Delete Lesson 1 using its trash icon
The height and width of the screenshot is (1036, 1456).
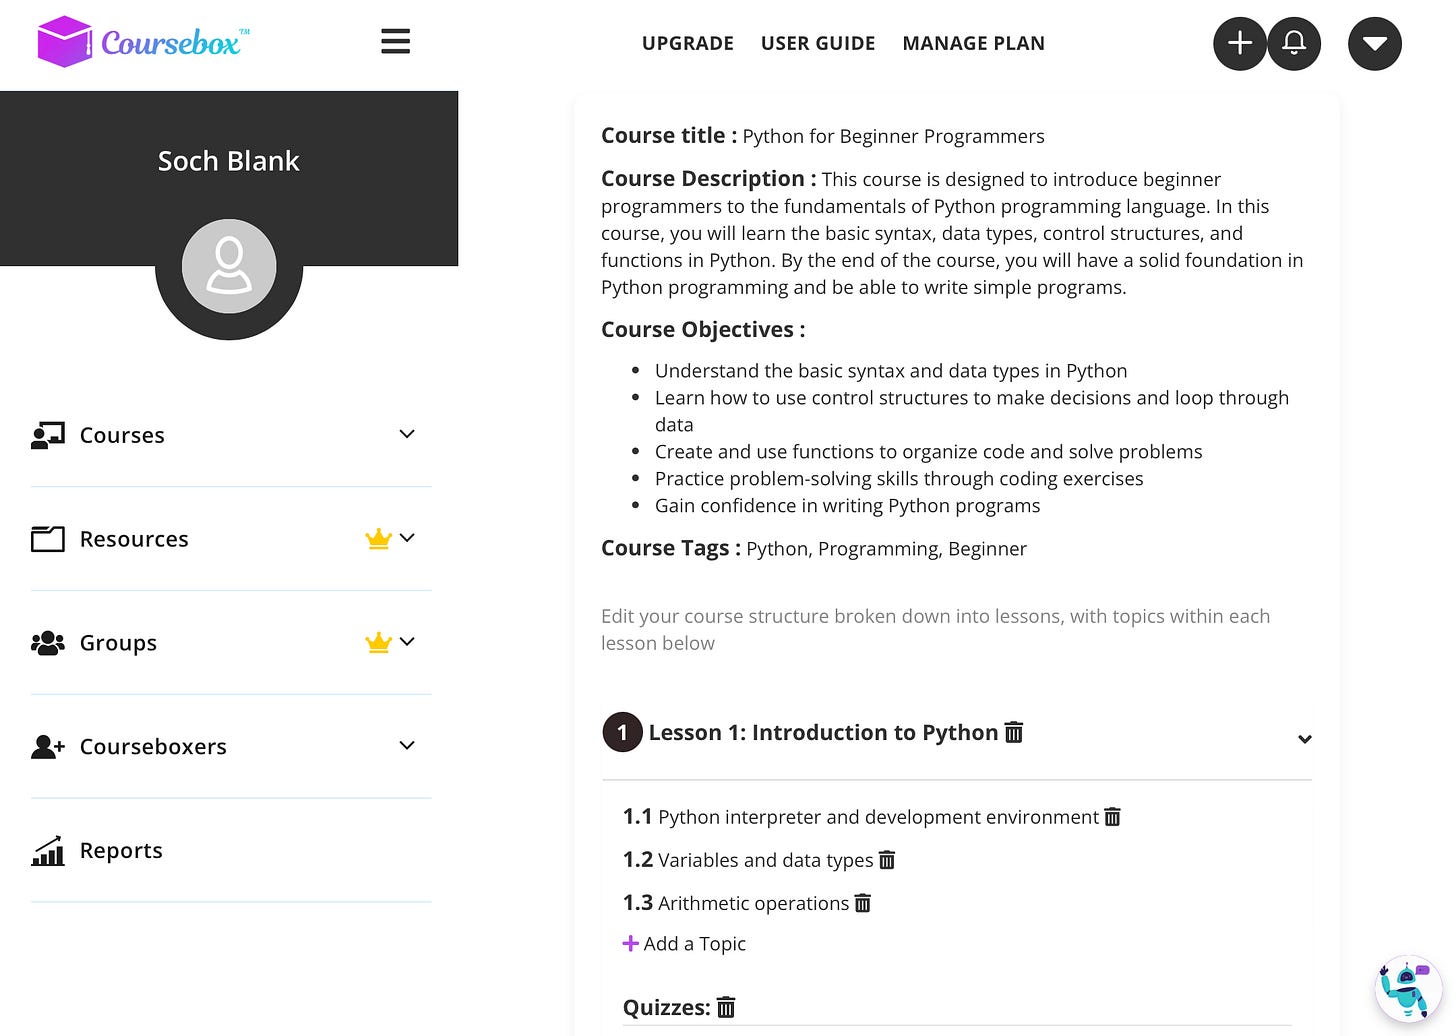(x=1013, y=732)
